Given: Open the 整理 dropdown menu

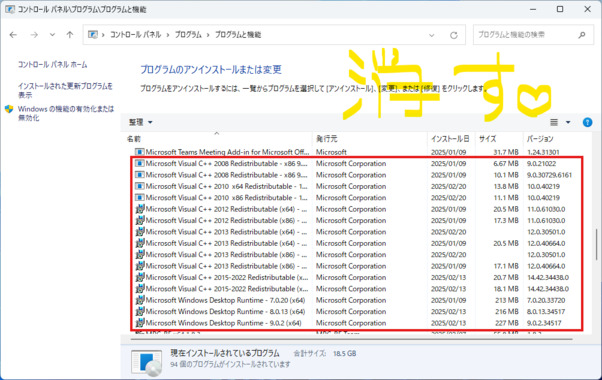Looking at the screenshot, I should click(141, 122).
